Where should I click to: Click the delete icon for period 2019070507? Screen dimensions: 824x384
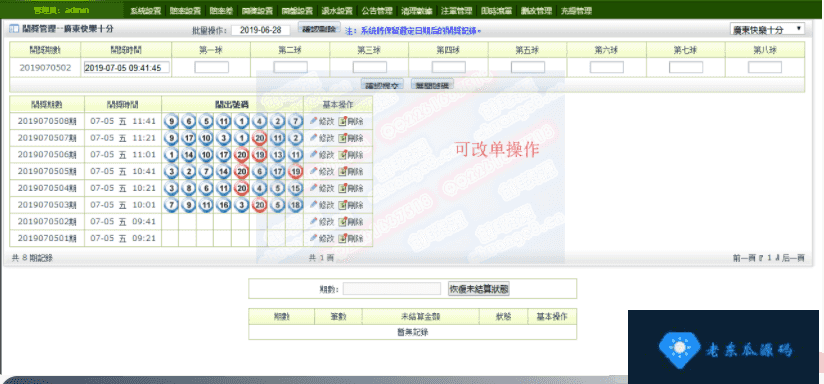click(342, 138)
